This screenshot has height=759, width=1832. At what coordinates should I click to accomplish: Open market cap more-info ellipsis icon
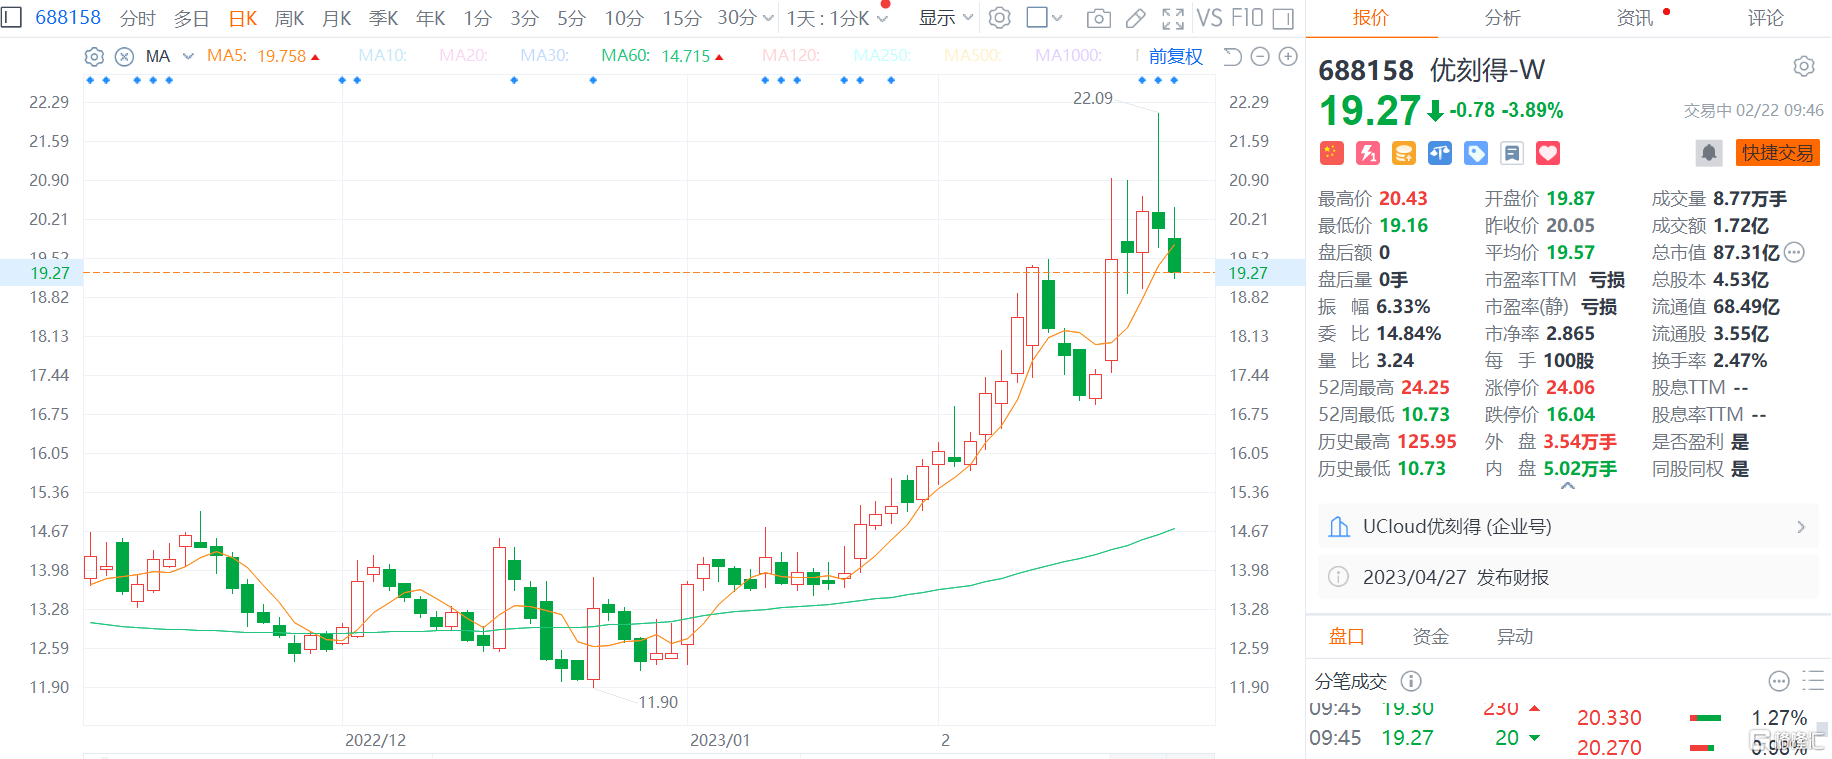(x=1794, y=252)
